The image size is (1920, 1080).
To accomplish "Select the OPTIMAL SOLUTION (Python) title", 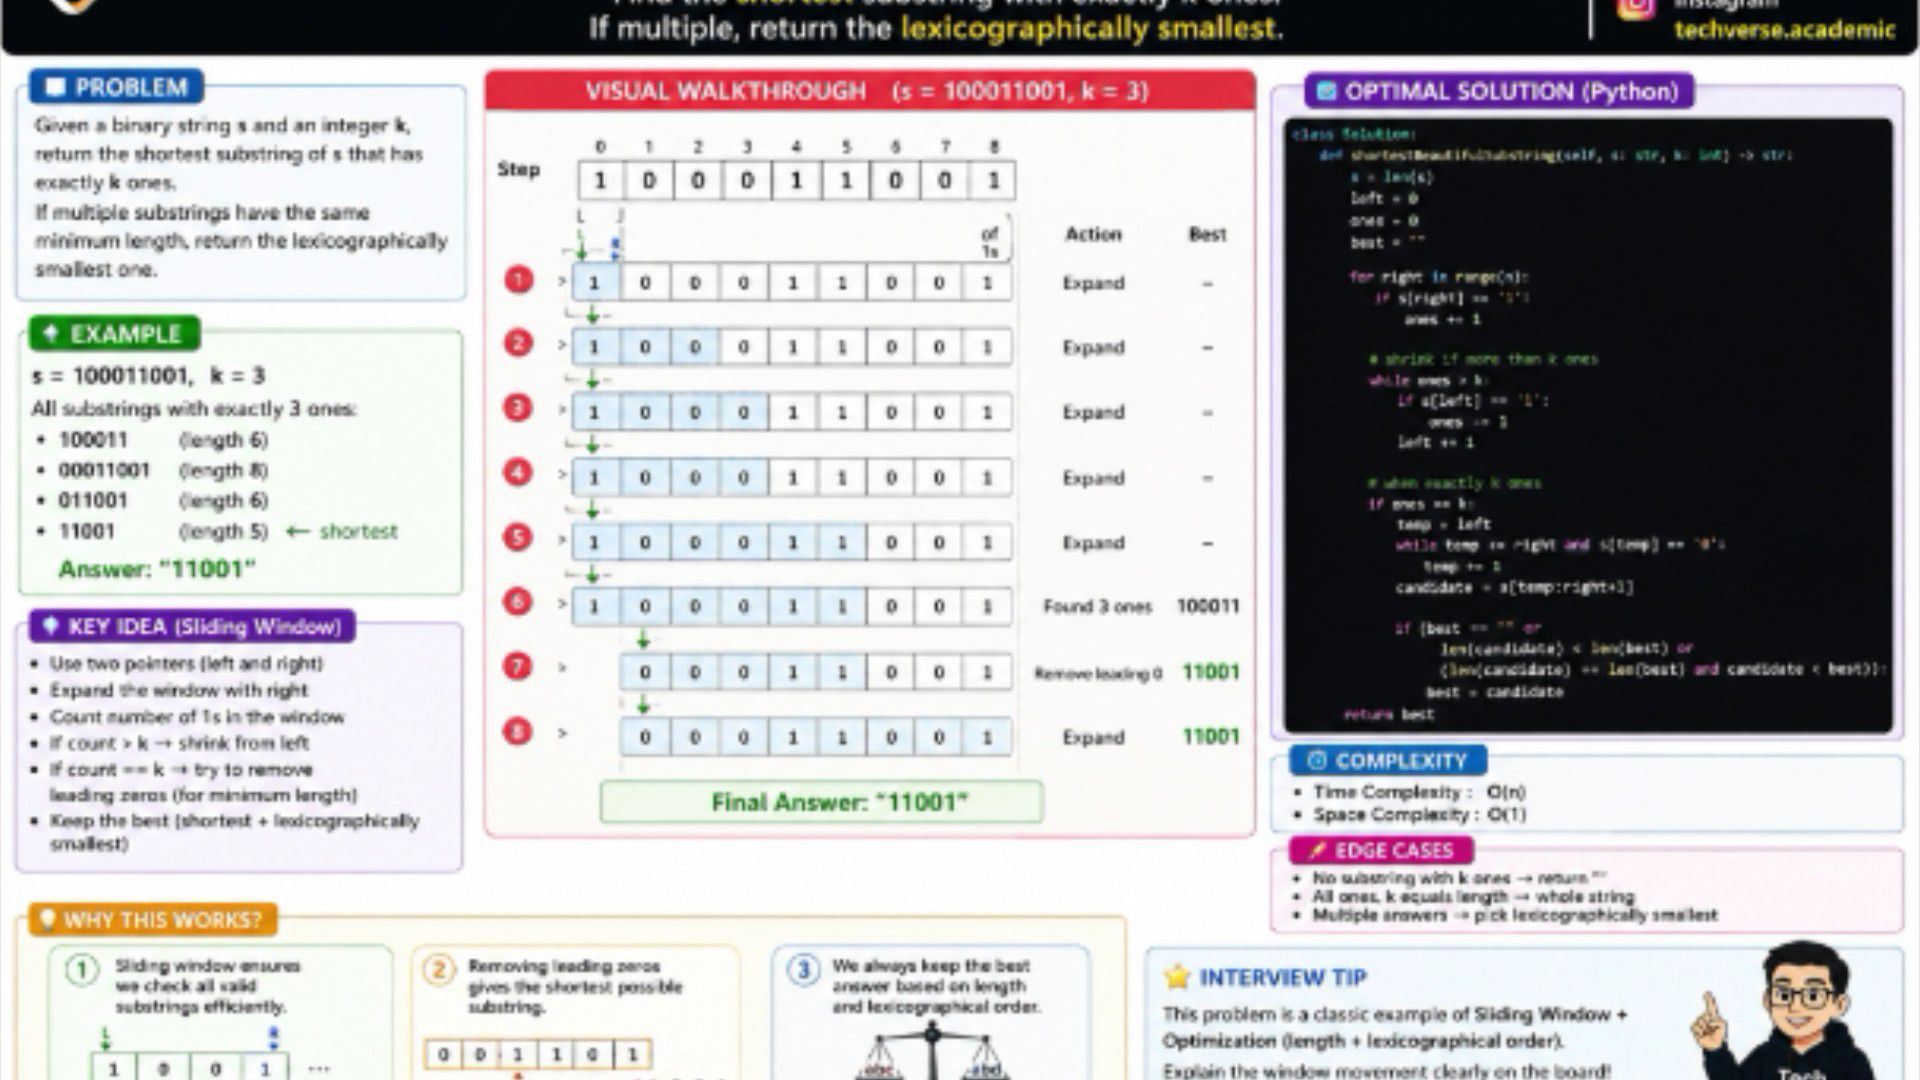I will [x=1511, y=92].
